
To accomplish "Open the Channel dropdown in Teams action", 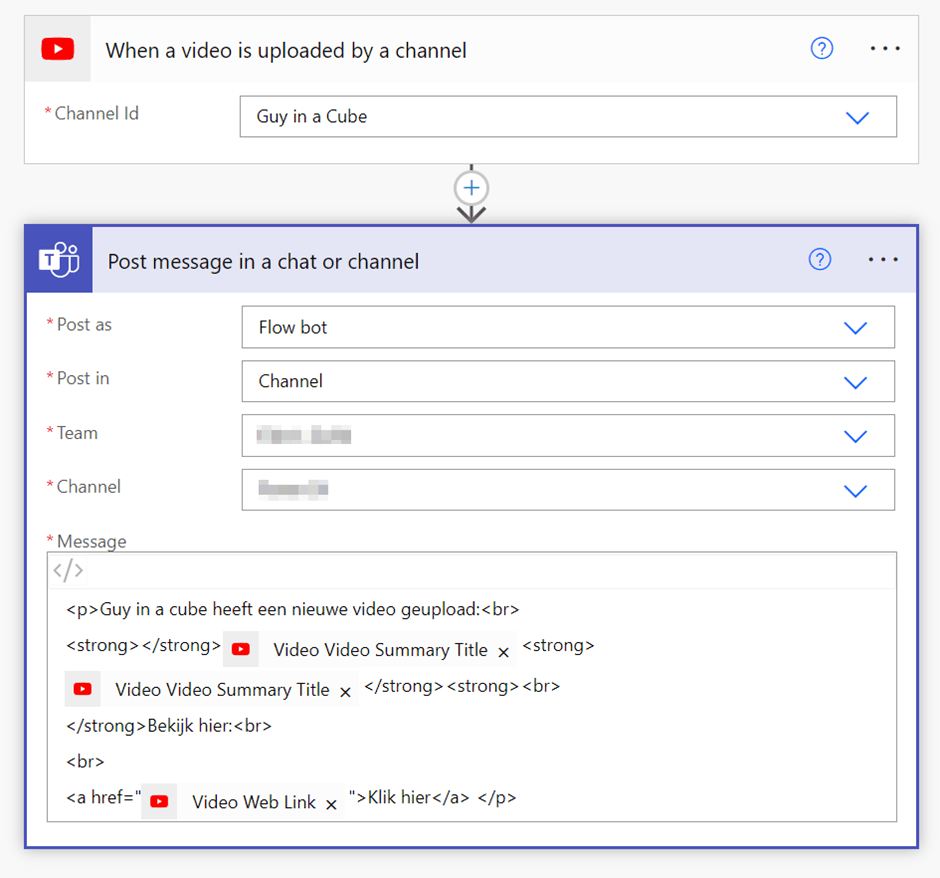I will [x=855, y=490].
